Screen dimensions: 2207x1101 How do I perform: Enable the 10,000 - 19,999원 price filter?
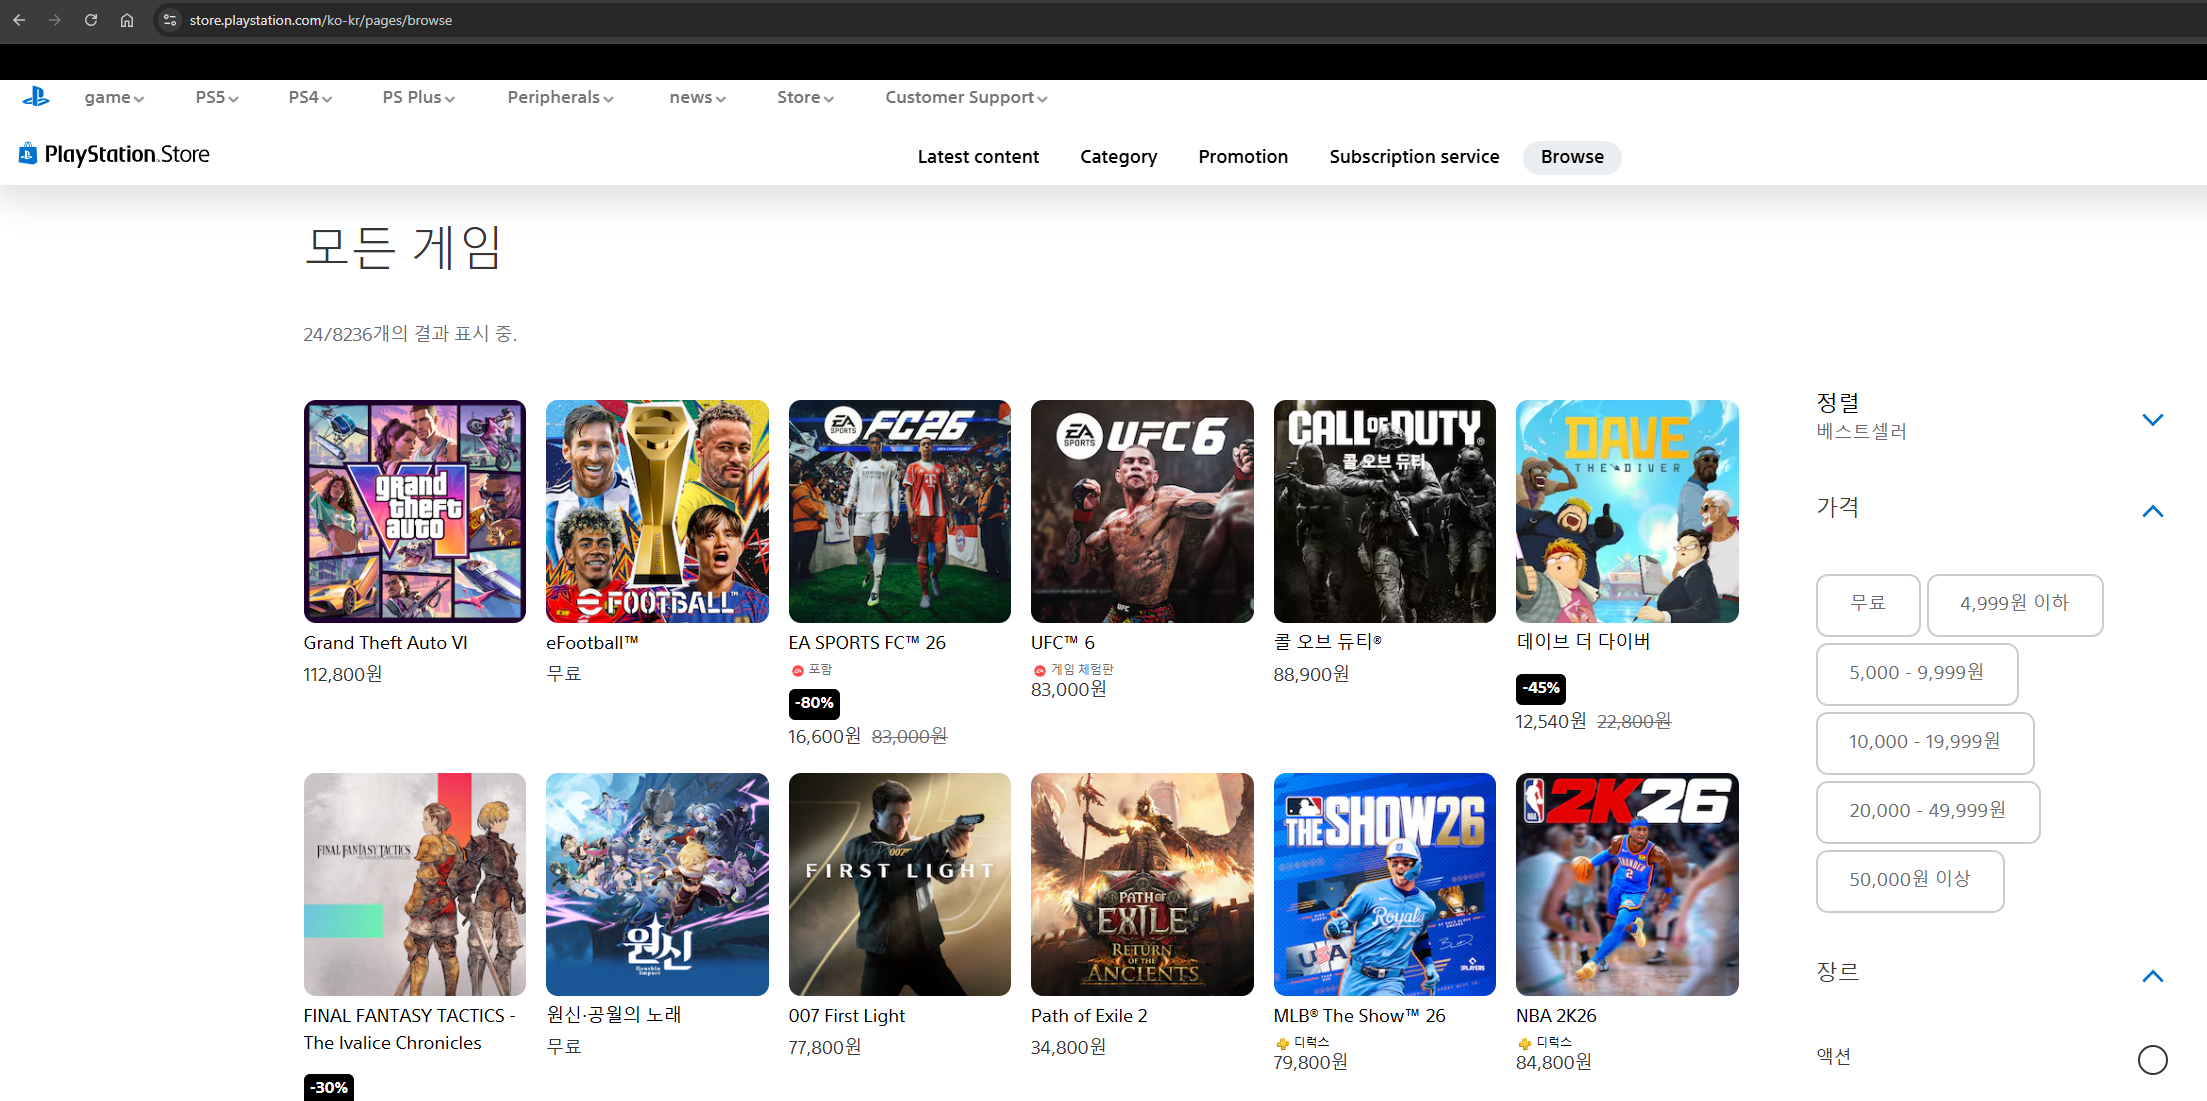click(x=1924, y=742)
